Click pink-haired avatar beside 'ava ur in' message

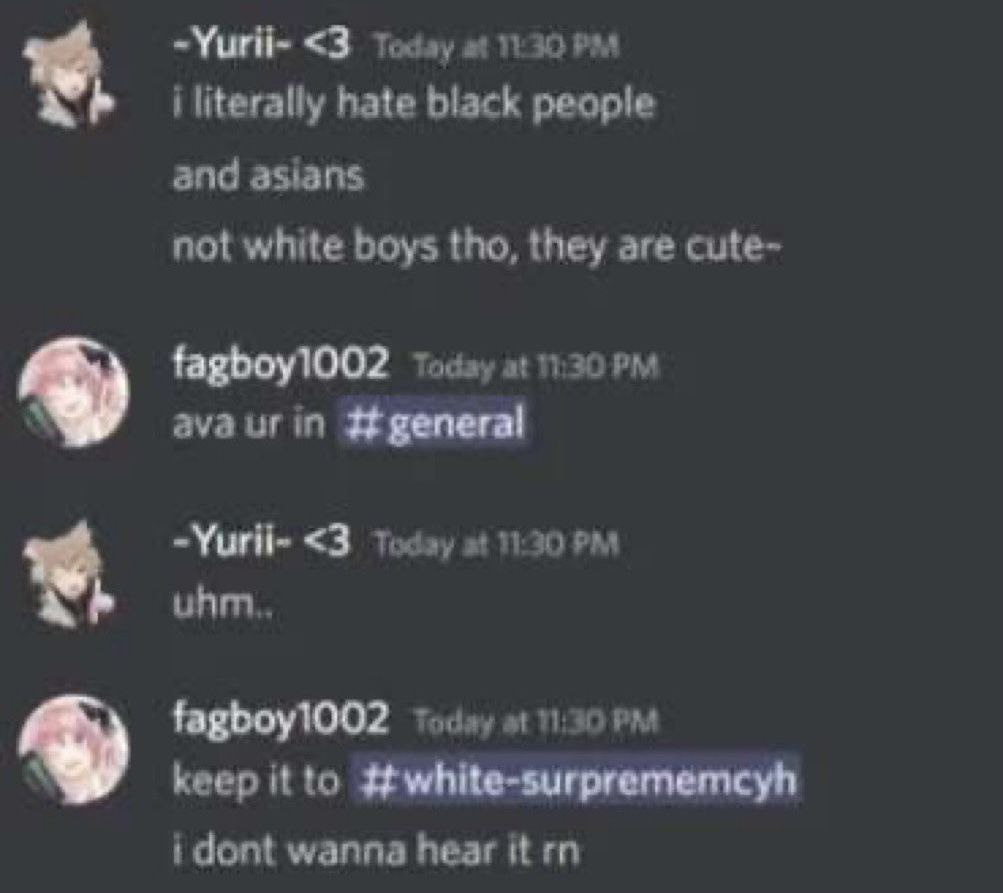pos(72,392)
